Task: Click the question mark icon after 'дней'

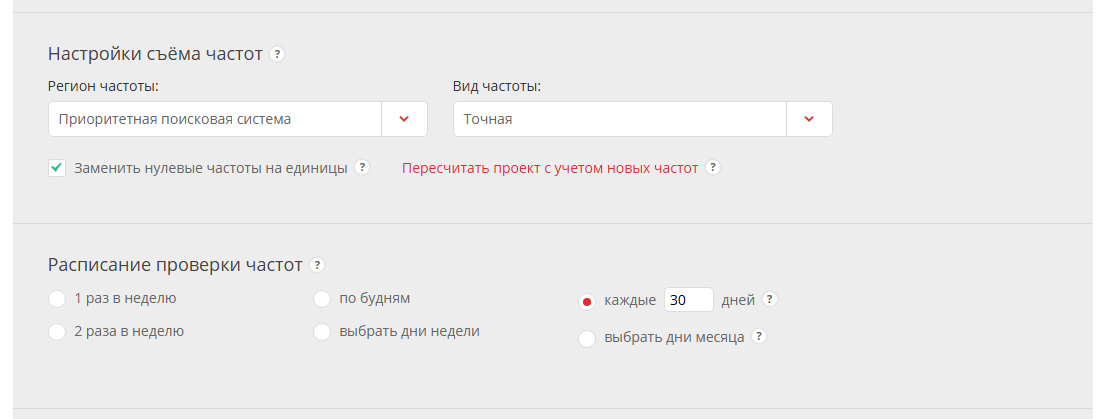Action: pos(770,299)
